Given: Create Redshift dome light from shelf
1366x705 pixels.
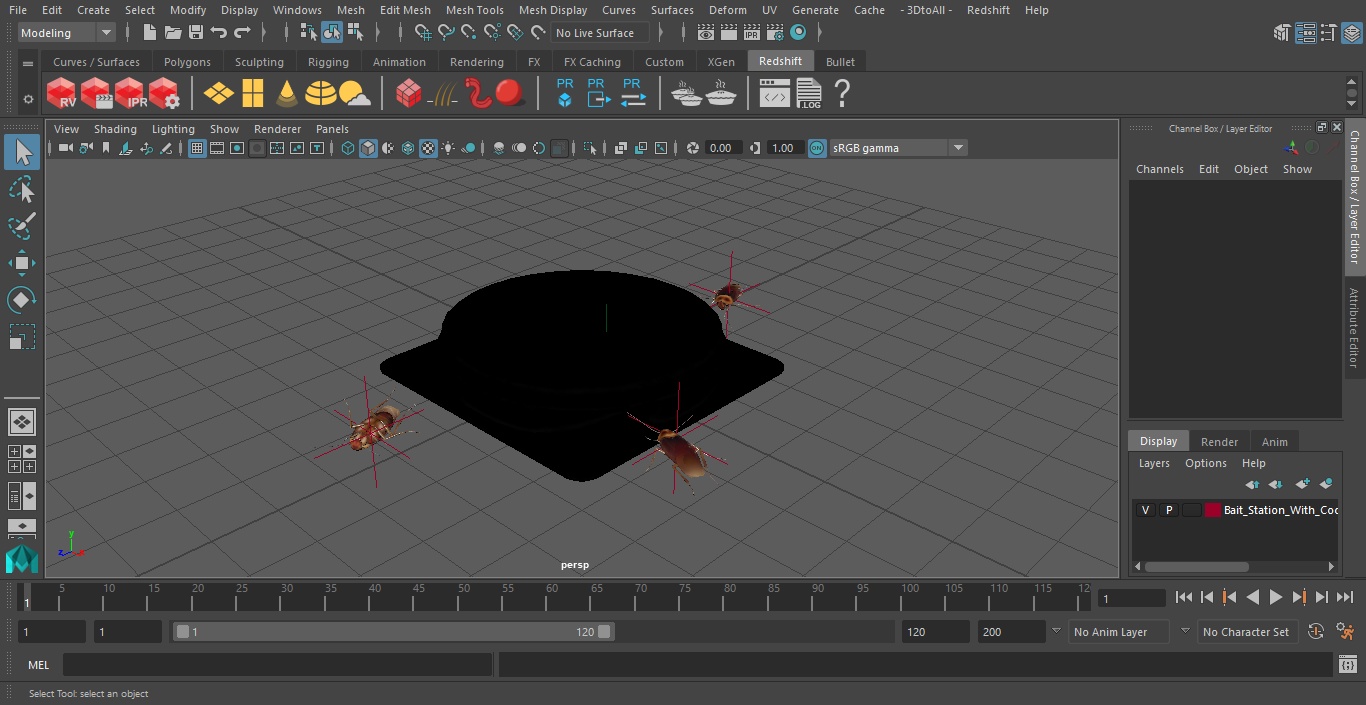Looking at the screenshot, I should [x=321, y=94].
